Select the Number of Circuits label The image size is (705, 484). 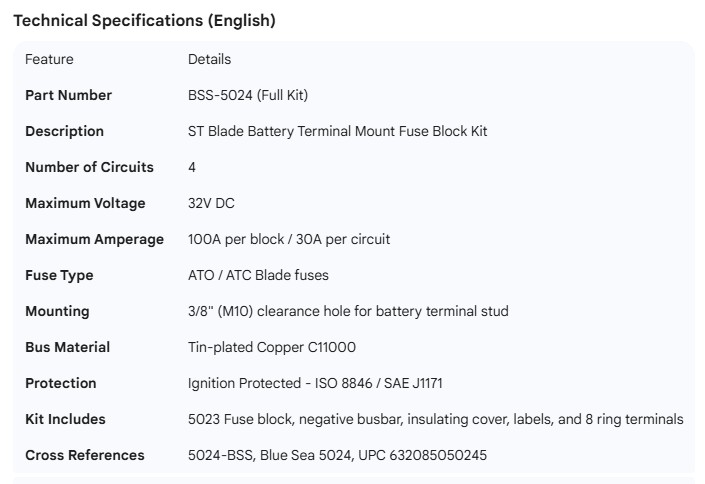coord(89,167)
